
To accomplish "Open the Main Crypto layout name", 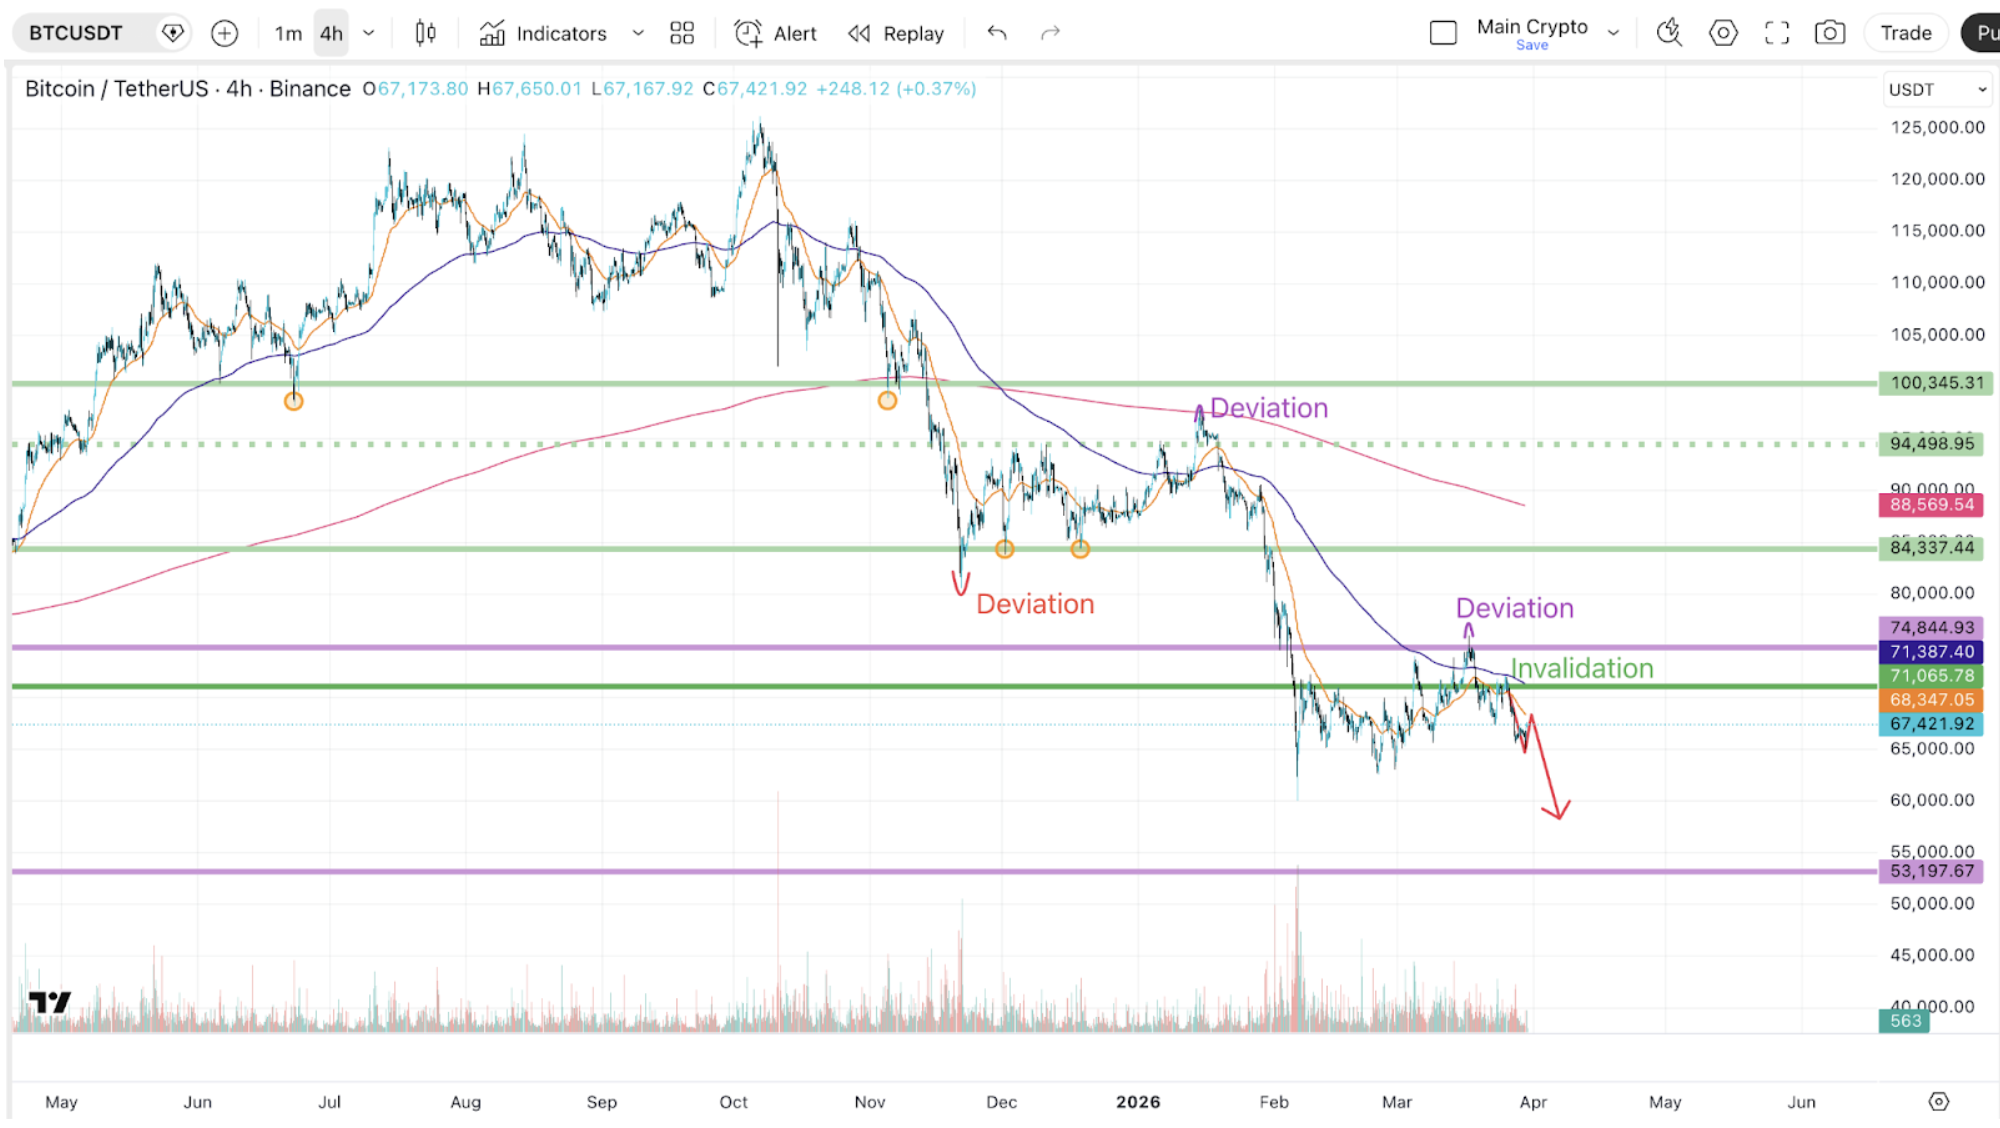I will 1532,27.
